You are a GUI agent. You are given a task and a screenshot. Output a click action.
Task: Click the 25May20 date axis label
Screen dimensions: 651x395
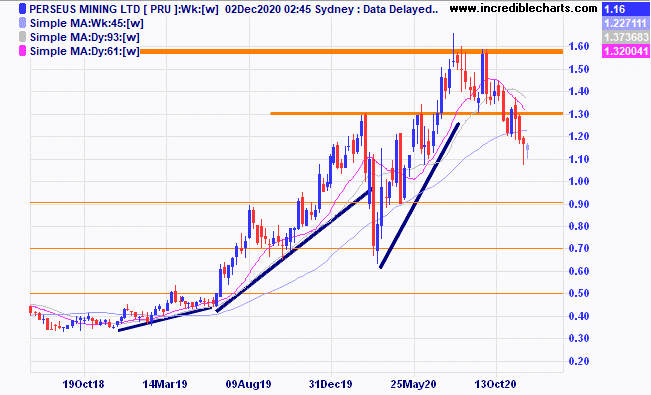click(x=414, y=384)
